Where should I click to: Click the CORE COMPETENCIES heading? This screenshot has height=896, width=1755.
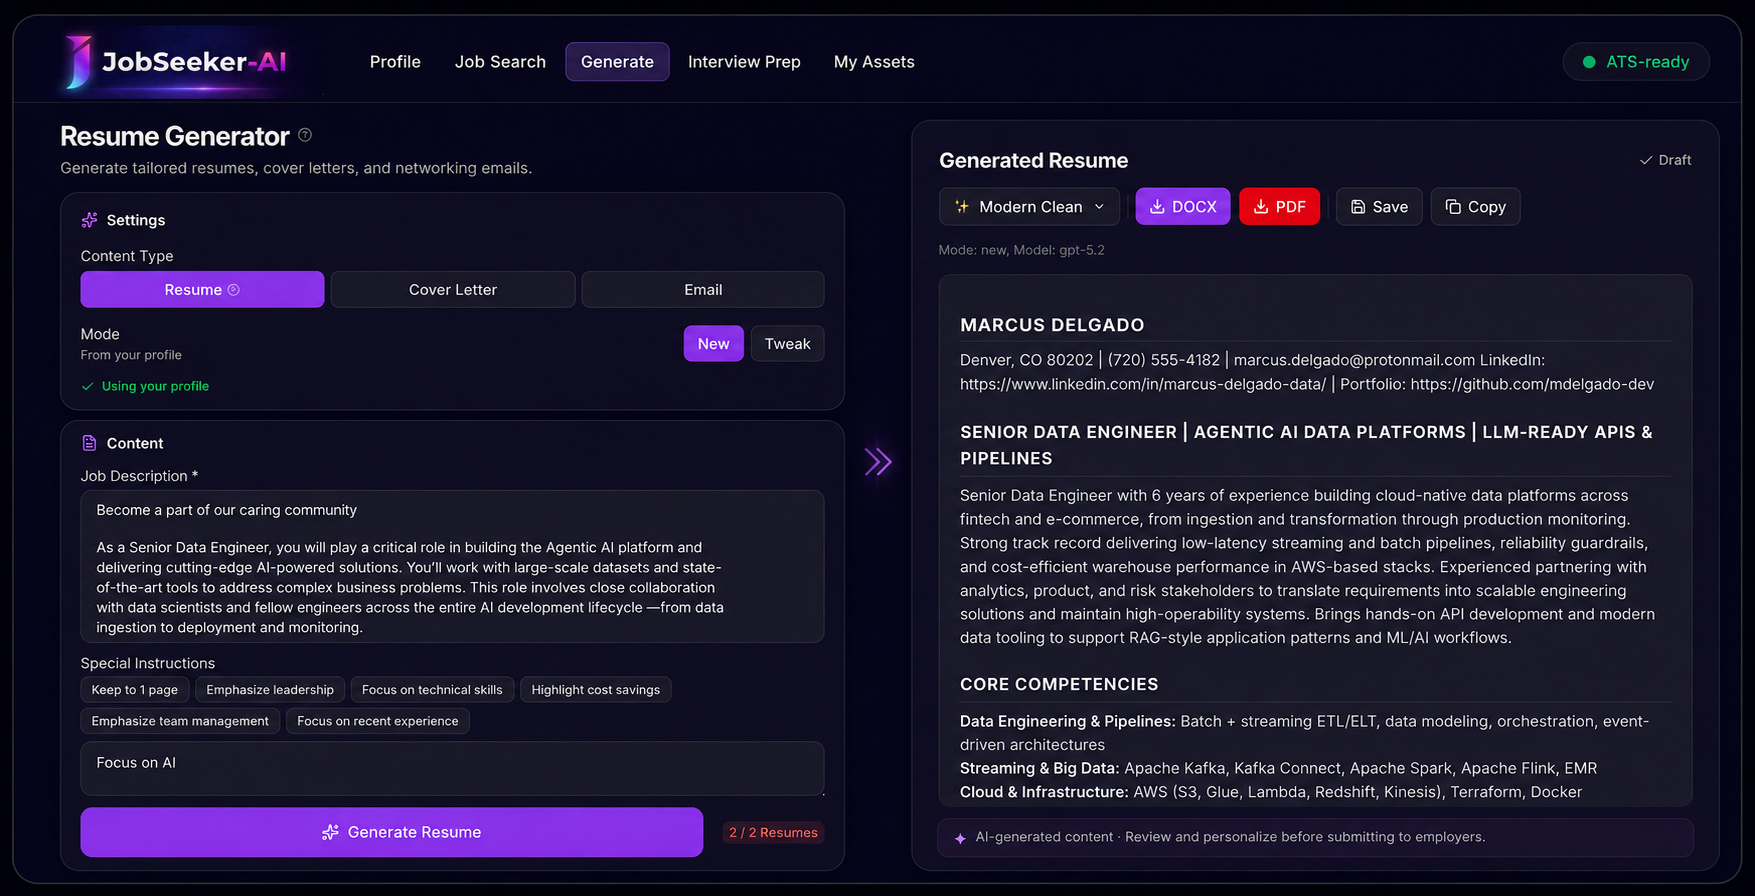coord(1059,684)
